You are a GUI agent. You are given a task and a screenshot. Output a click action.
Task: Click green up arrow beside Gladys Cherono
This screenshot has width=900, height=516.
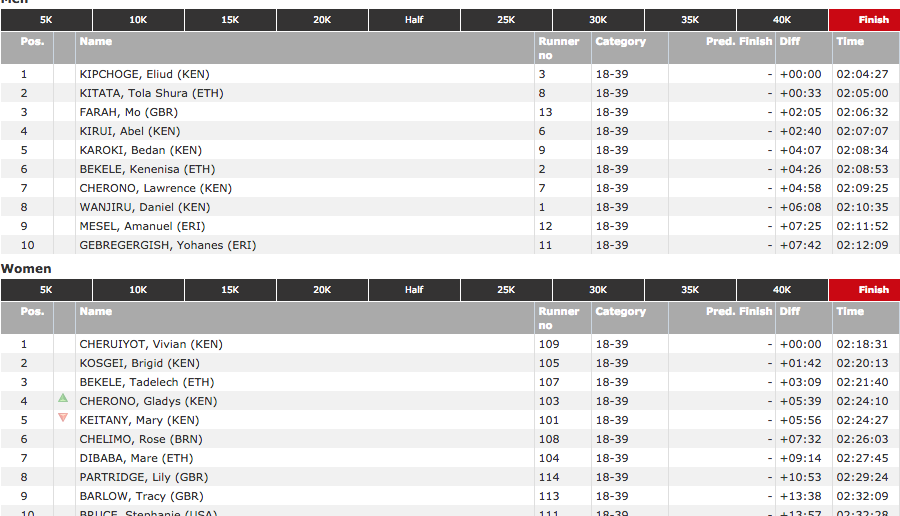63,398
